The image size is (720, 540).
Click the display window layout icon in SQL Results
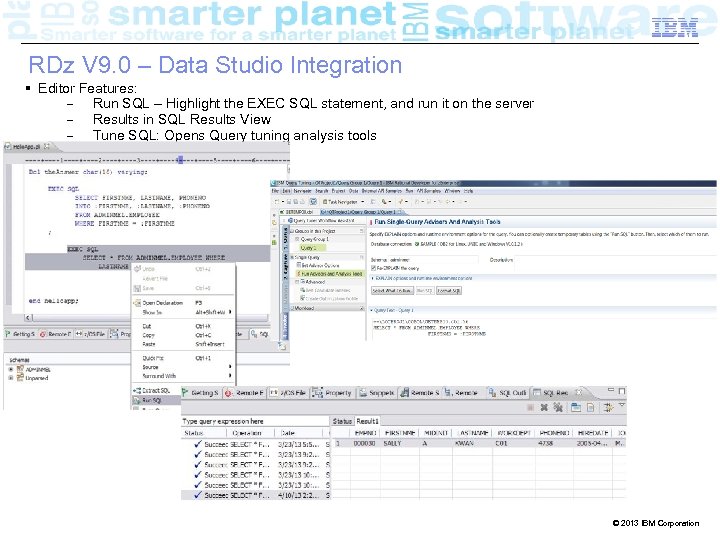pos(575,407)
